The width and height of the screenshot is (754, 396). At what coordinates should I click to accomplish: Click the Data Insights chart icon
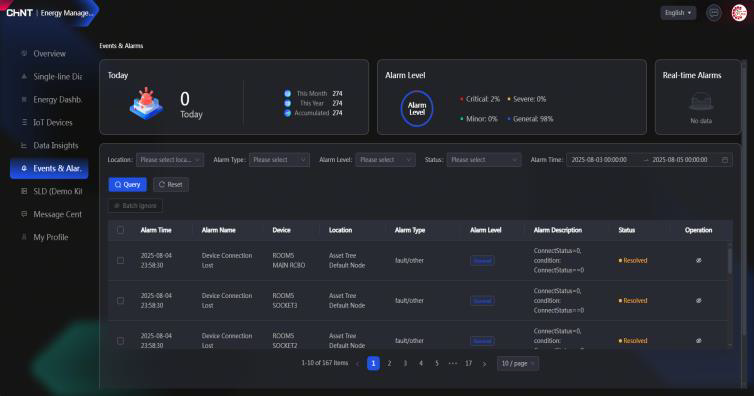coord(24,145)
